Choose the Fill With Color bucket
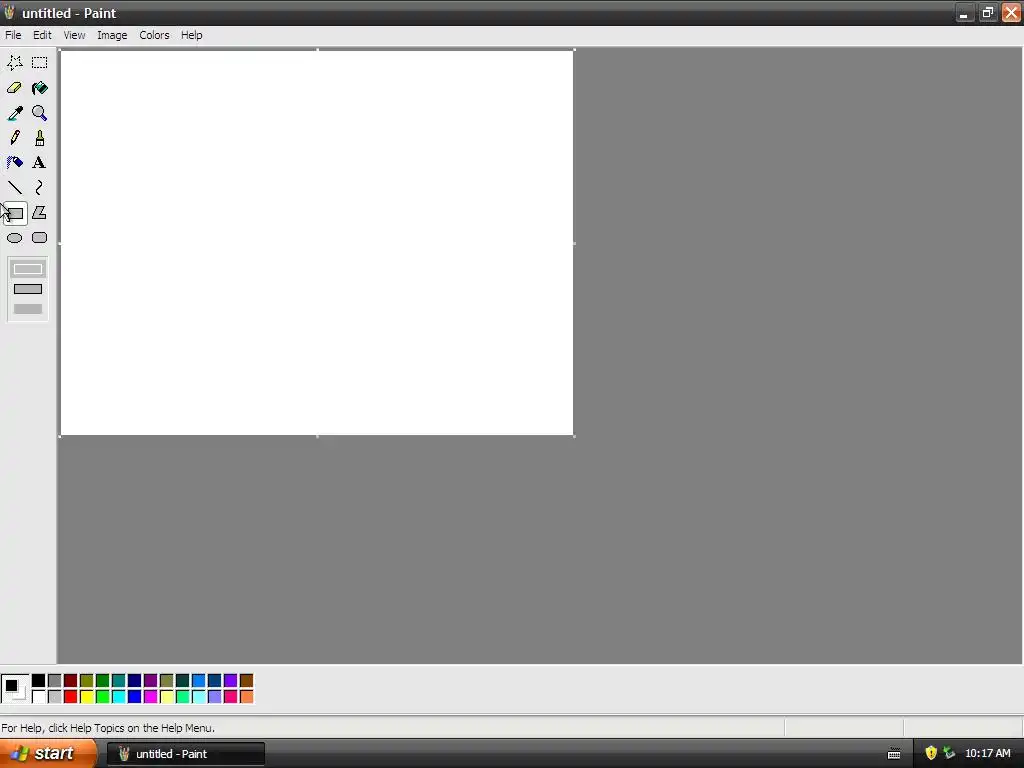This screenshot has height=768, width=1024. tap(39, 88)
